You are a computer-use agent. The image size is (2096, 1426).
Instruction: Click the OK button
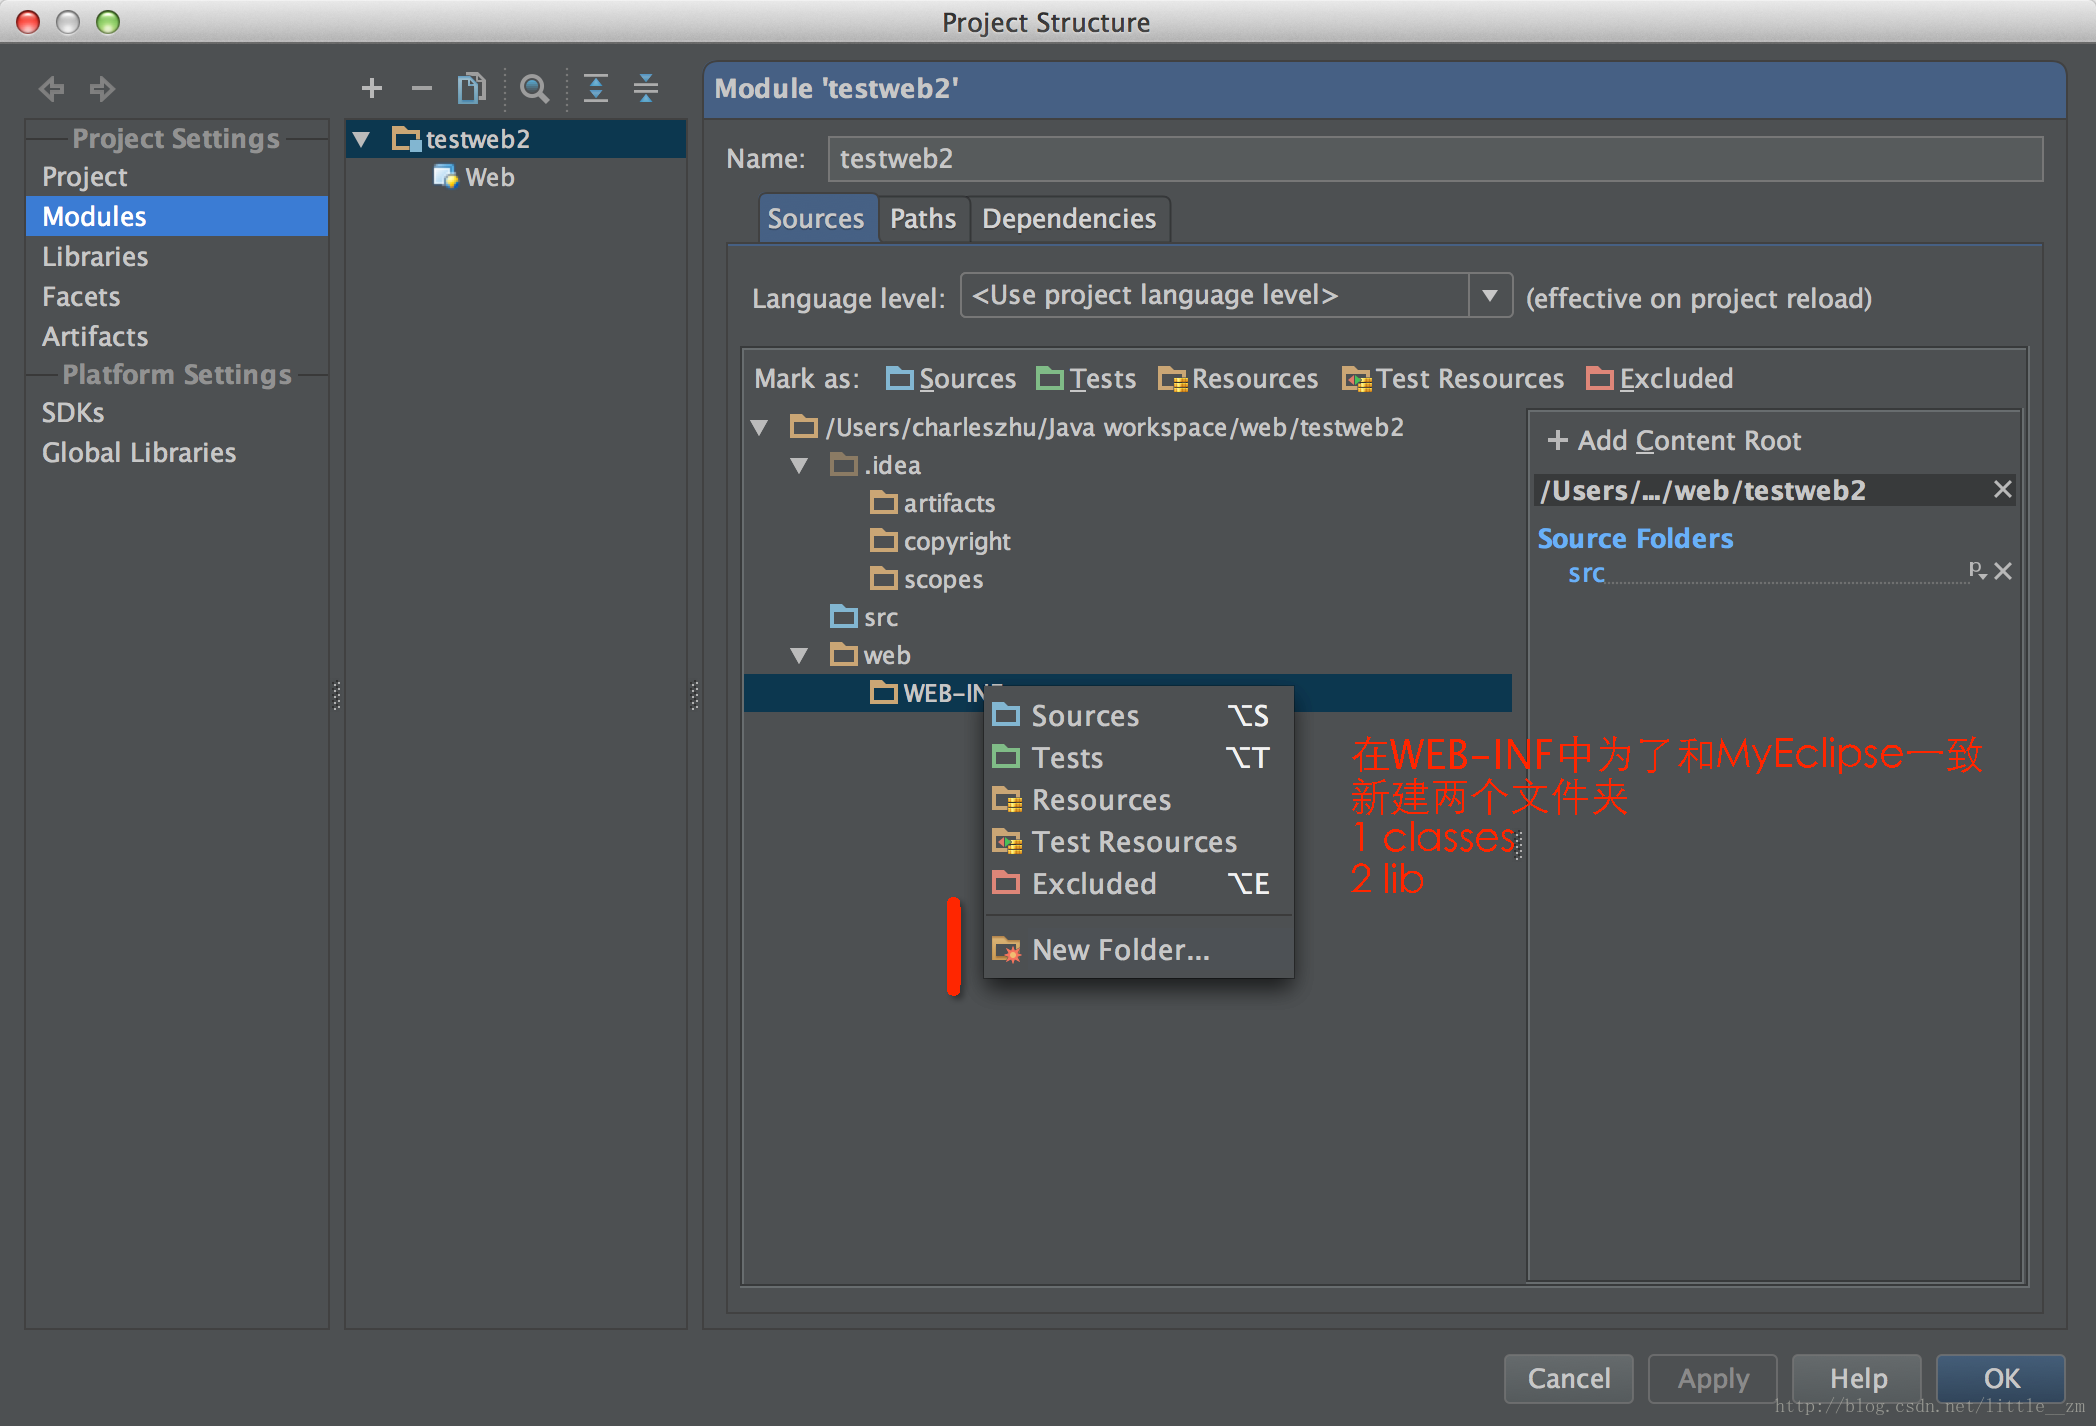click(x=2002, y=1379)
